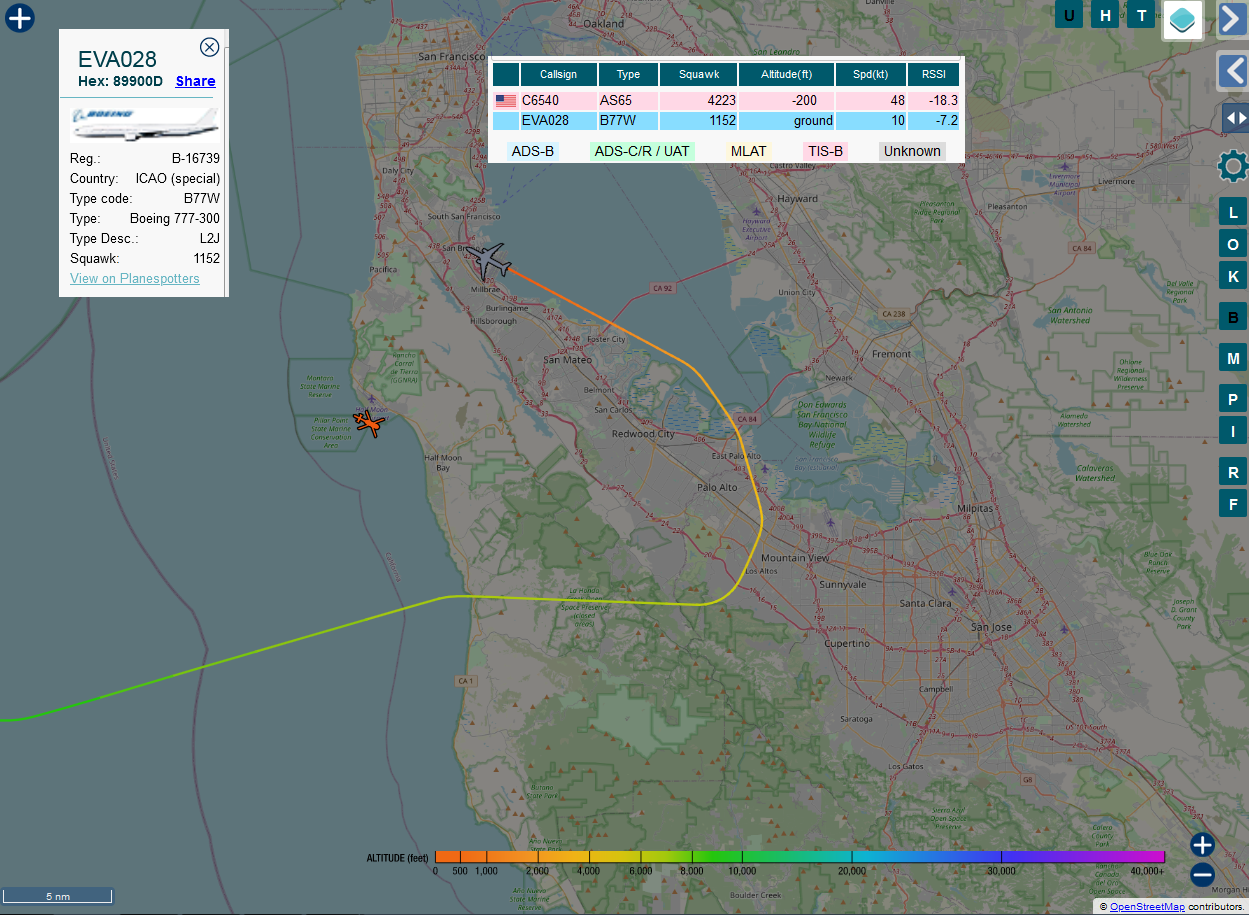Click the MLAT legend label

[x=748, y=151]
